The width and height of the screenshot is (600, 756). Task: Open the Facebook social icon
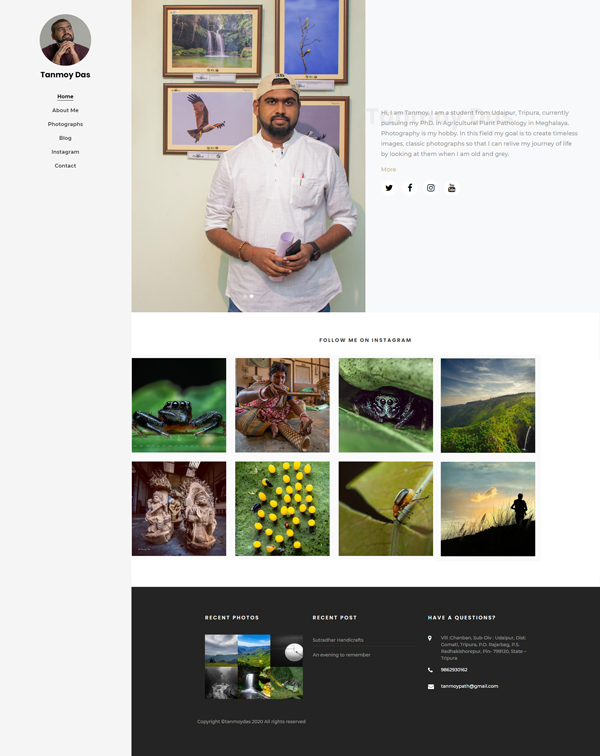click(409, 188)
